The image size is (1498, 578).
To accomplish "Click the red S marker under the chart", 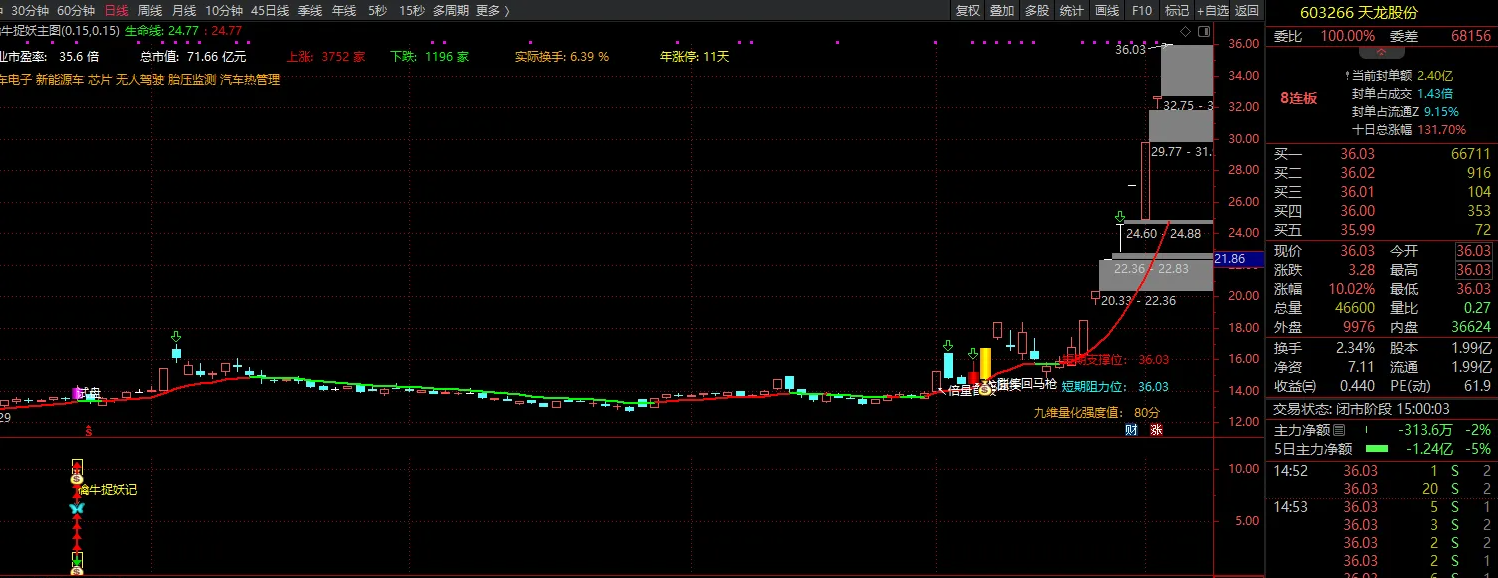I will tap(88, 431).
